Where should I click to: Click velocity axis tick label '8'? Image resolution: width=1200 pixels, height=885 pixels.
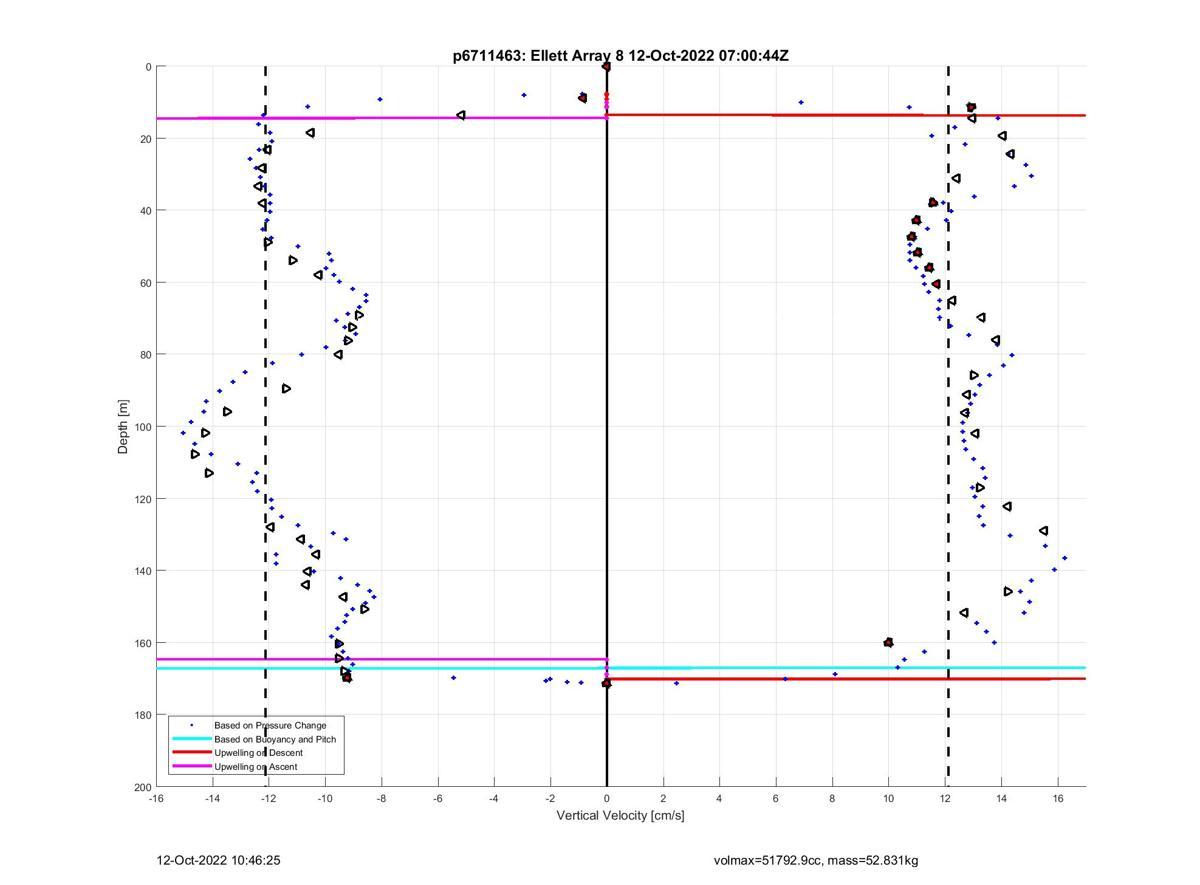point(832,799)
